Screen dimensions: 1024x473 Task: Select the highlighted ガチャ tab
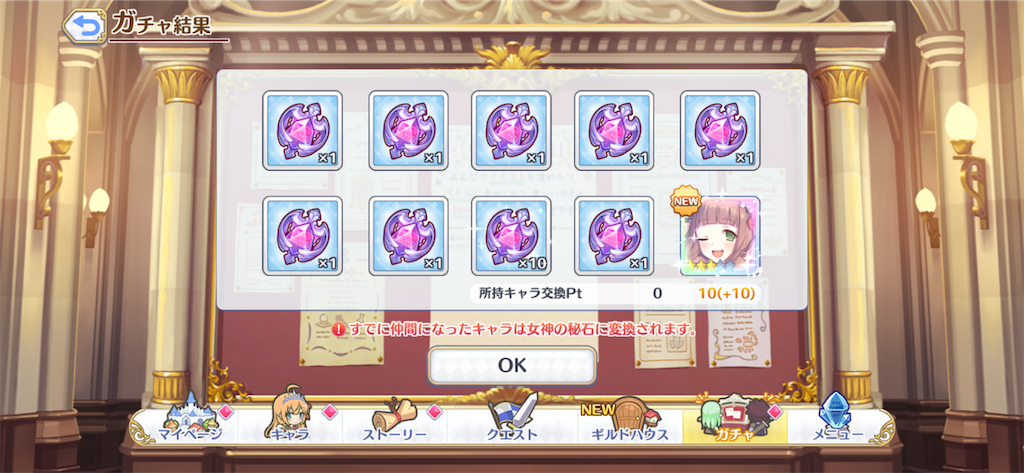pyautogui.click(x=735, y=425)
